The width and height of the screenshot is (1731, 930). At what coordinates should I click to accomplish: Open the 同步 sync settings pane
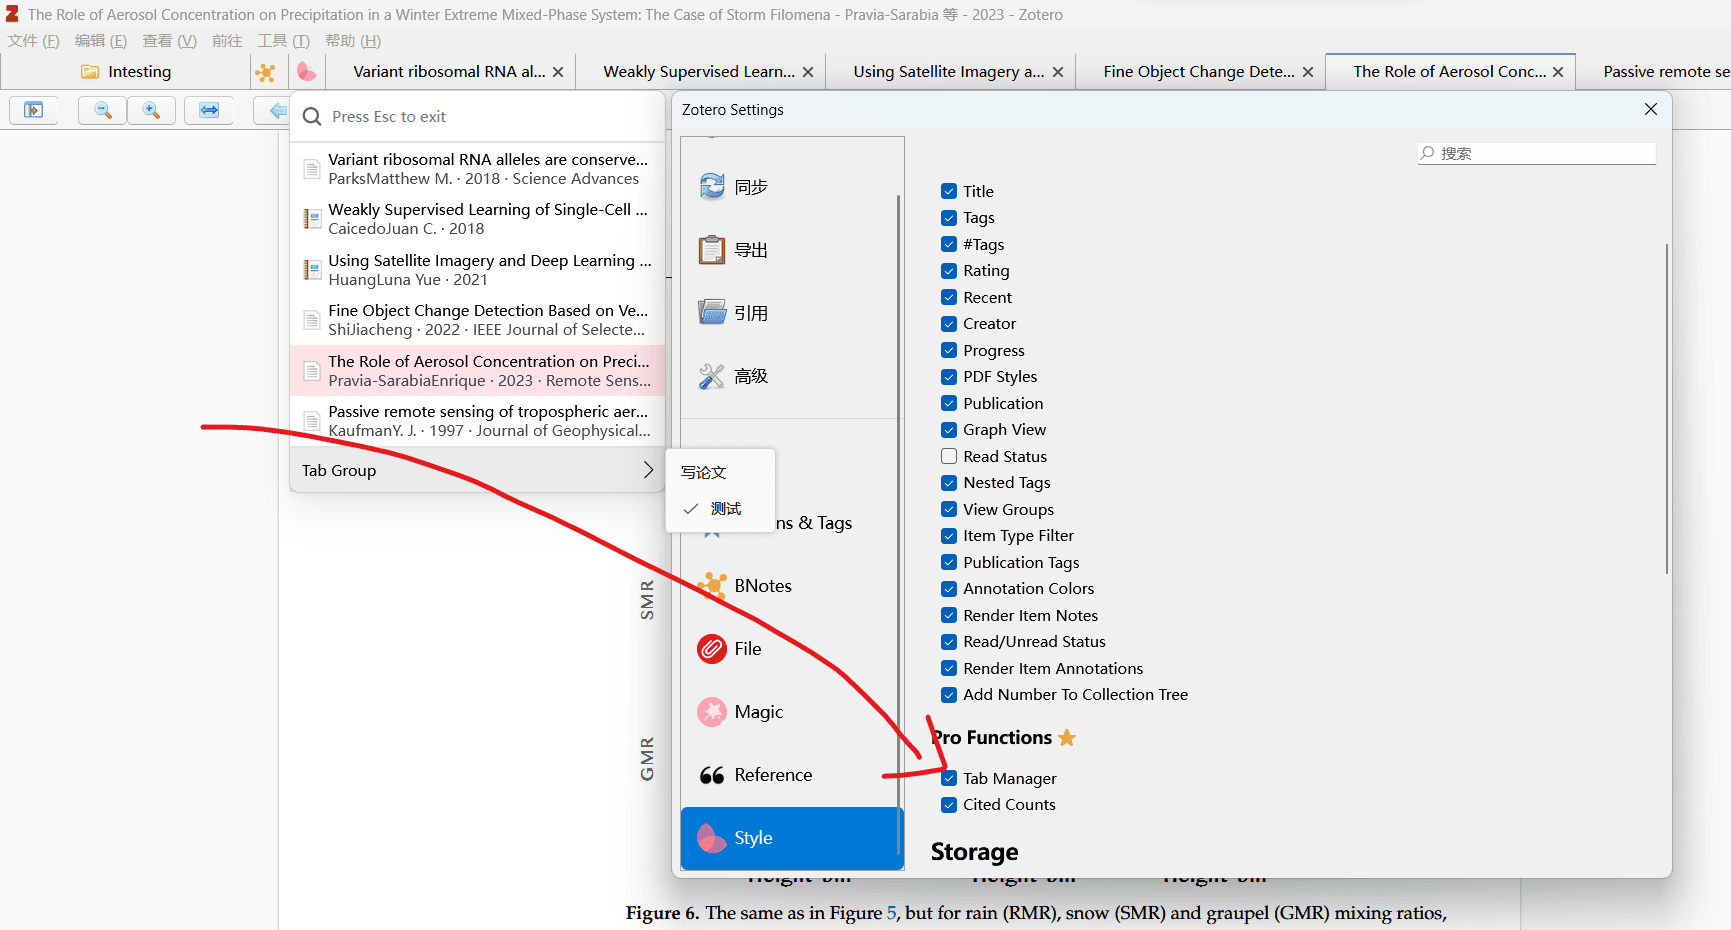pyautogui.click(x=750, y=187)
